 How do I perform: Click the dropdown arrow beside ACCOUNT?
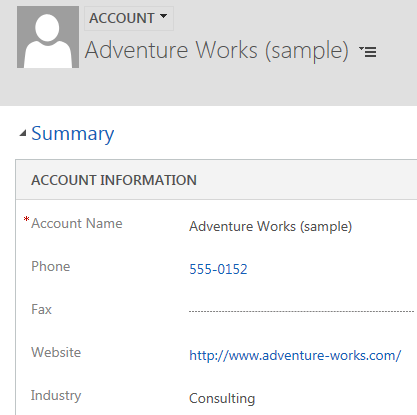tap(163, 16)
